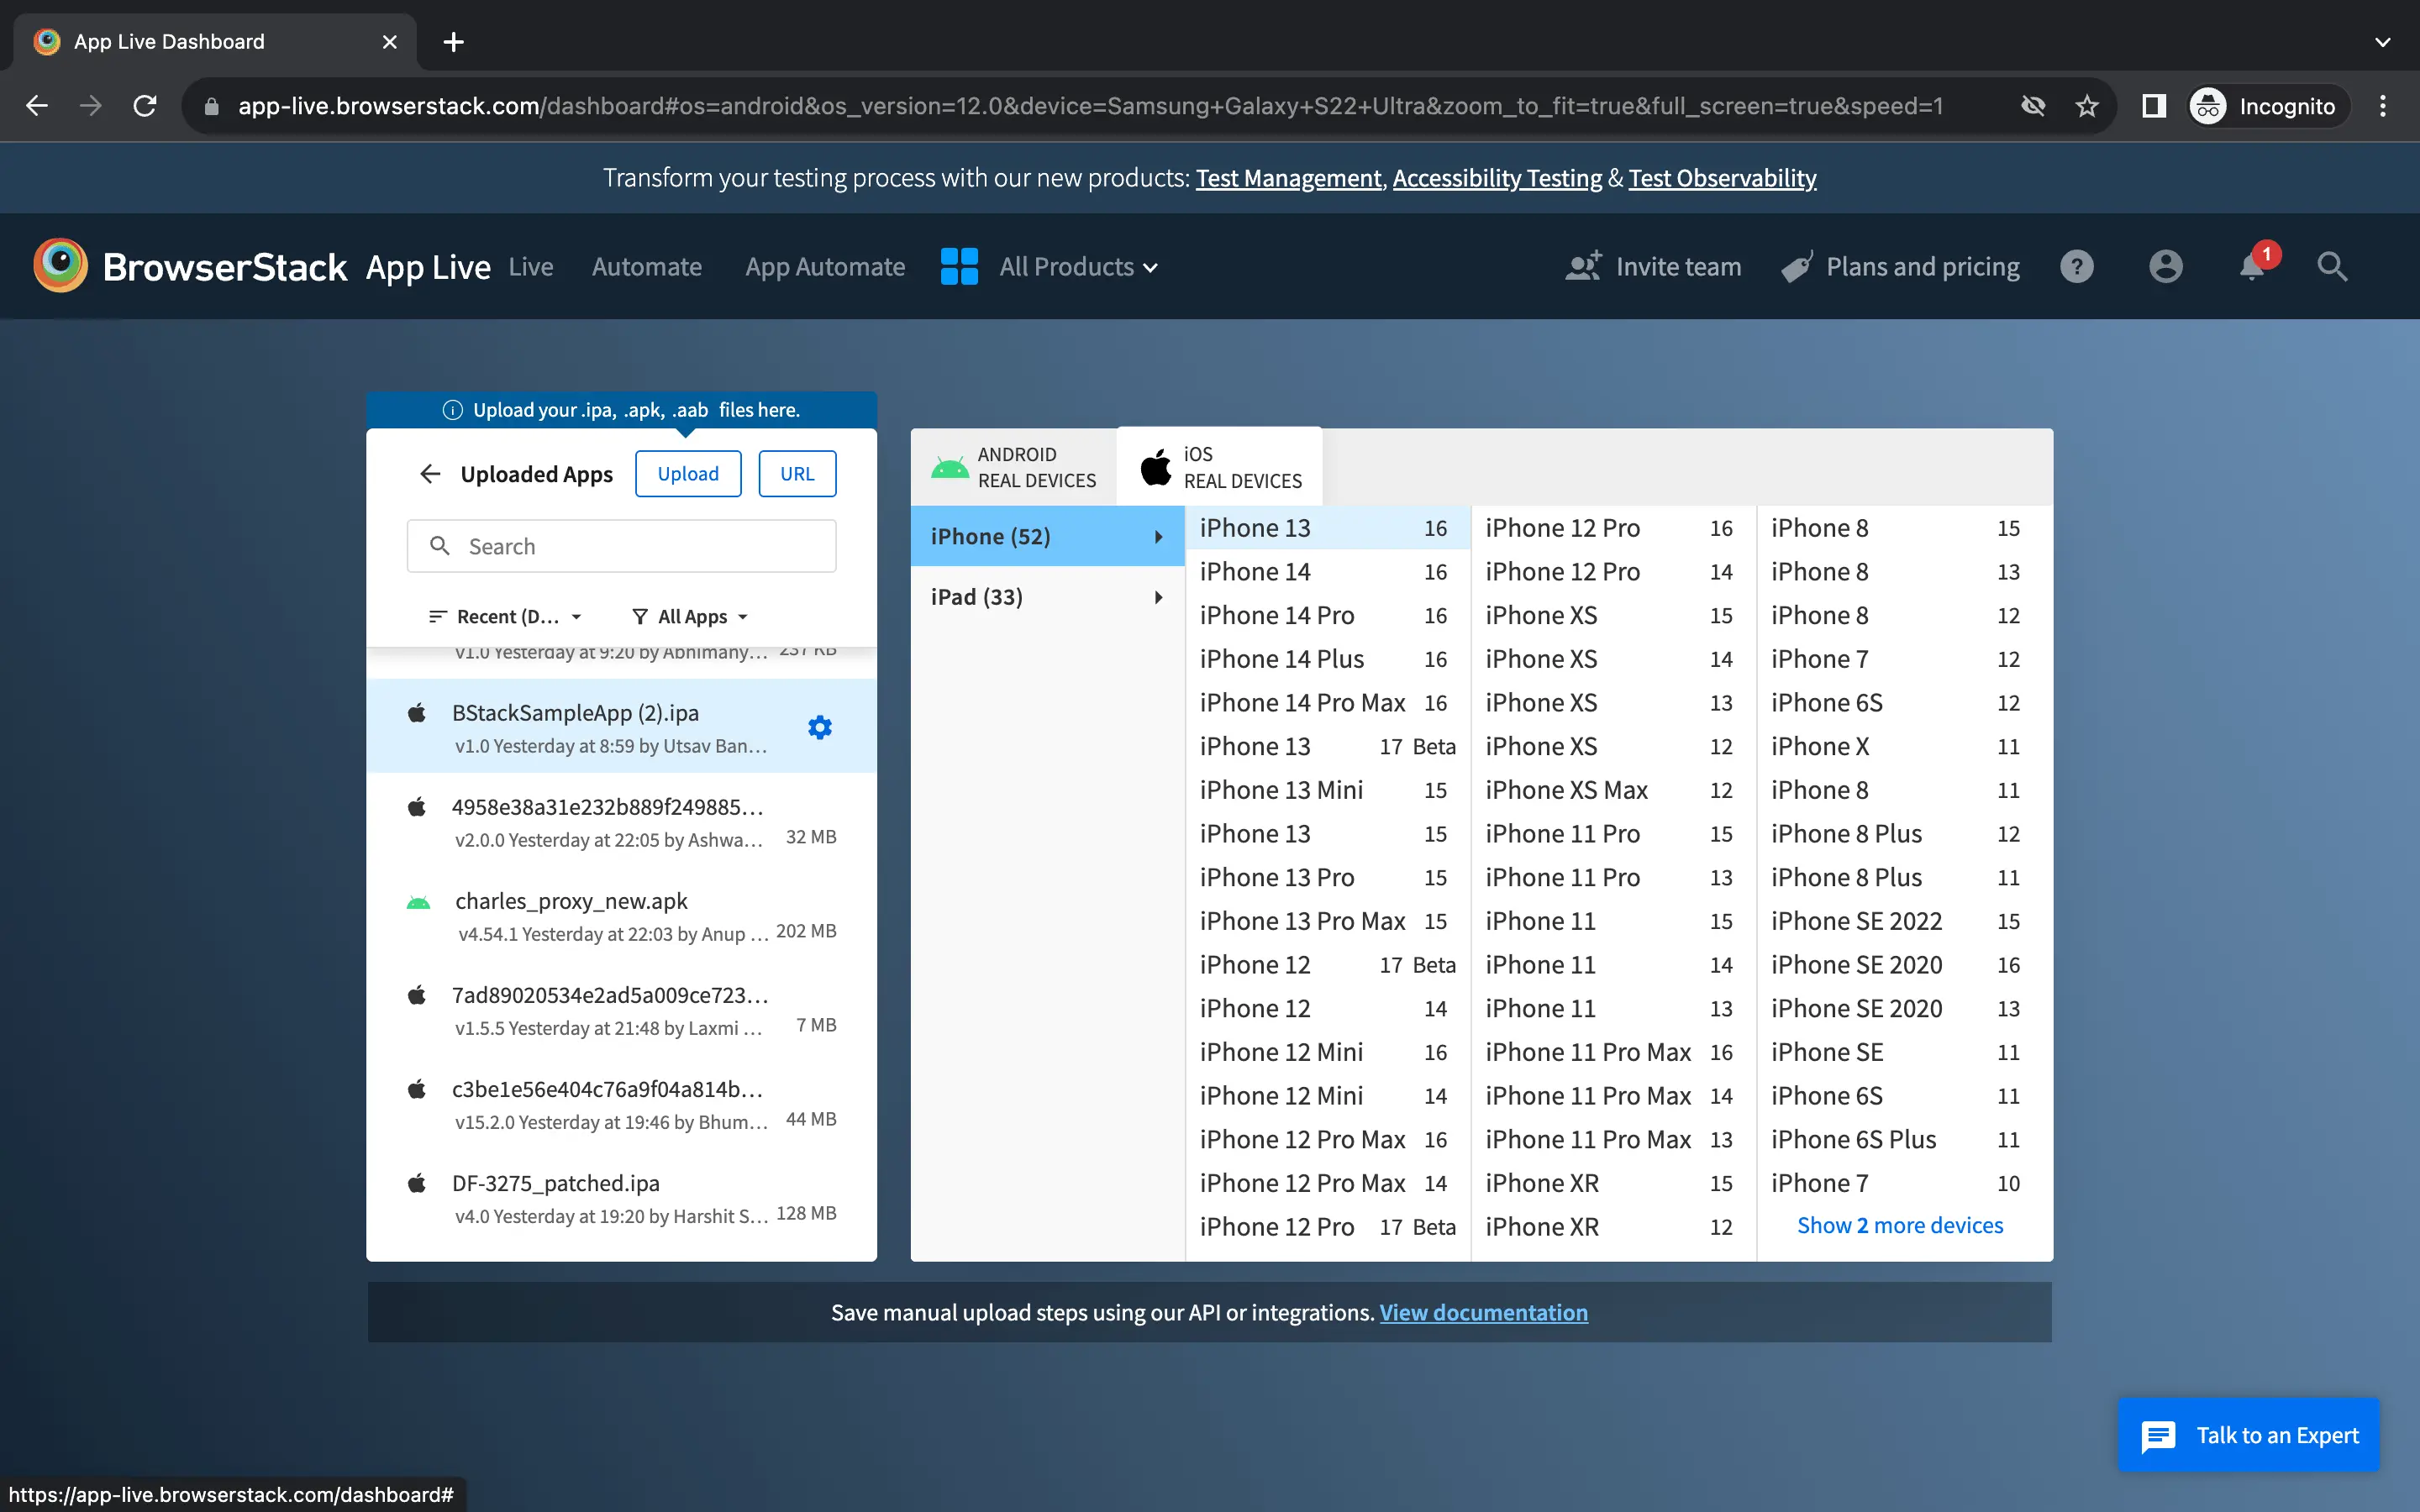Click the help question mark icon
Viewport: 2420px width, 1512px height.
click(x=2076, y=267)
